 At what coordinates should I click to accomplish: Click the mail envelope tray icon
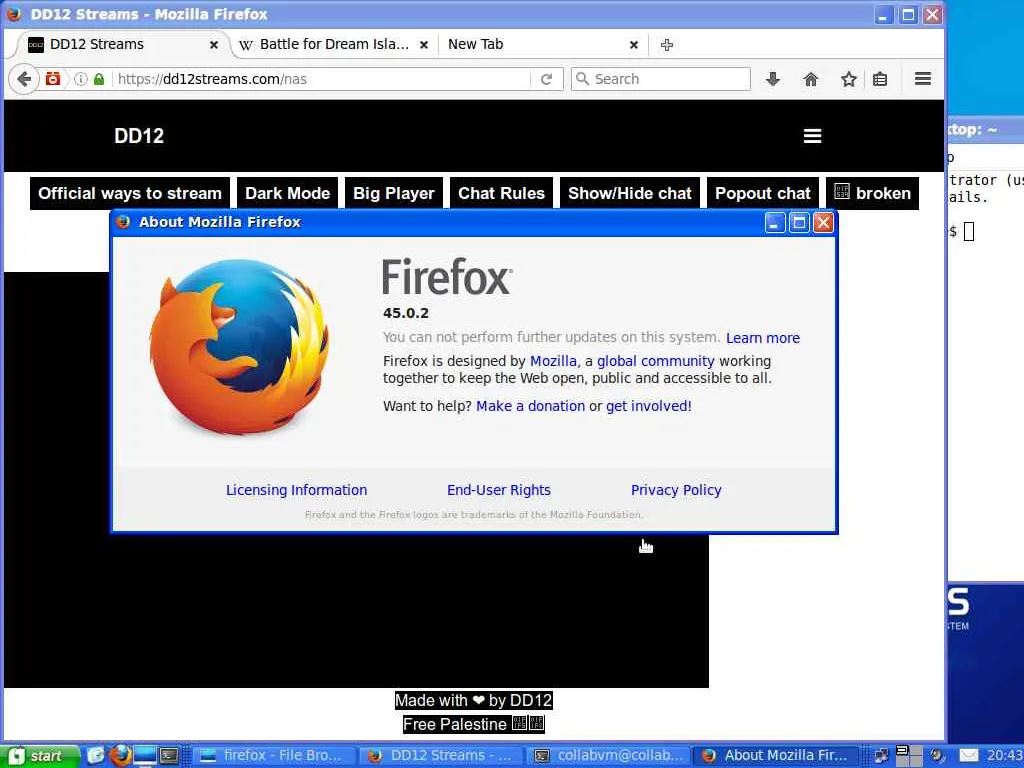pos(969,756)
